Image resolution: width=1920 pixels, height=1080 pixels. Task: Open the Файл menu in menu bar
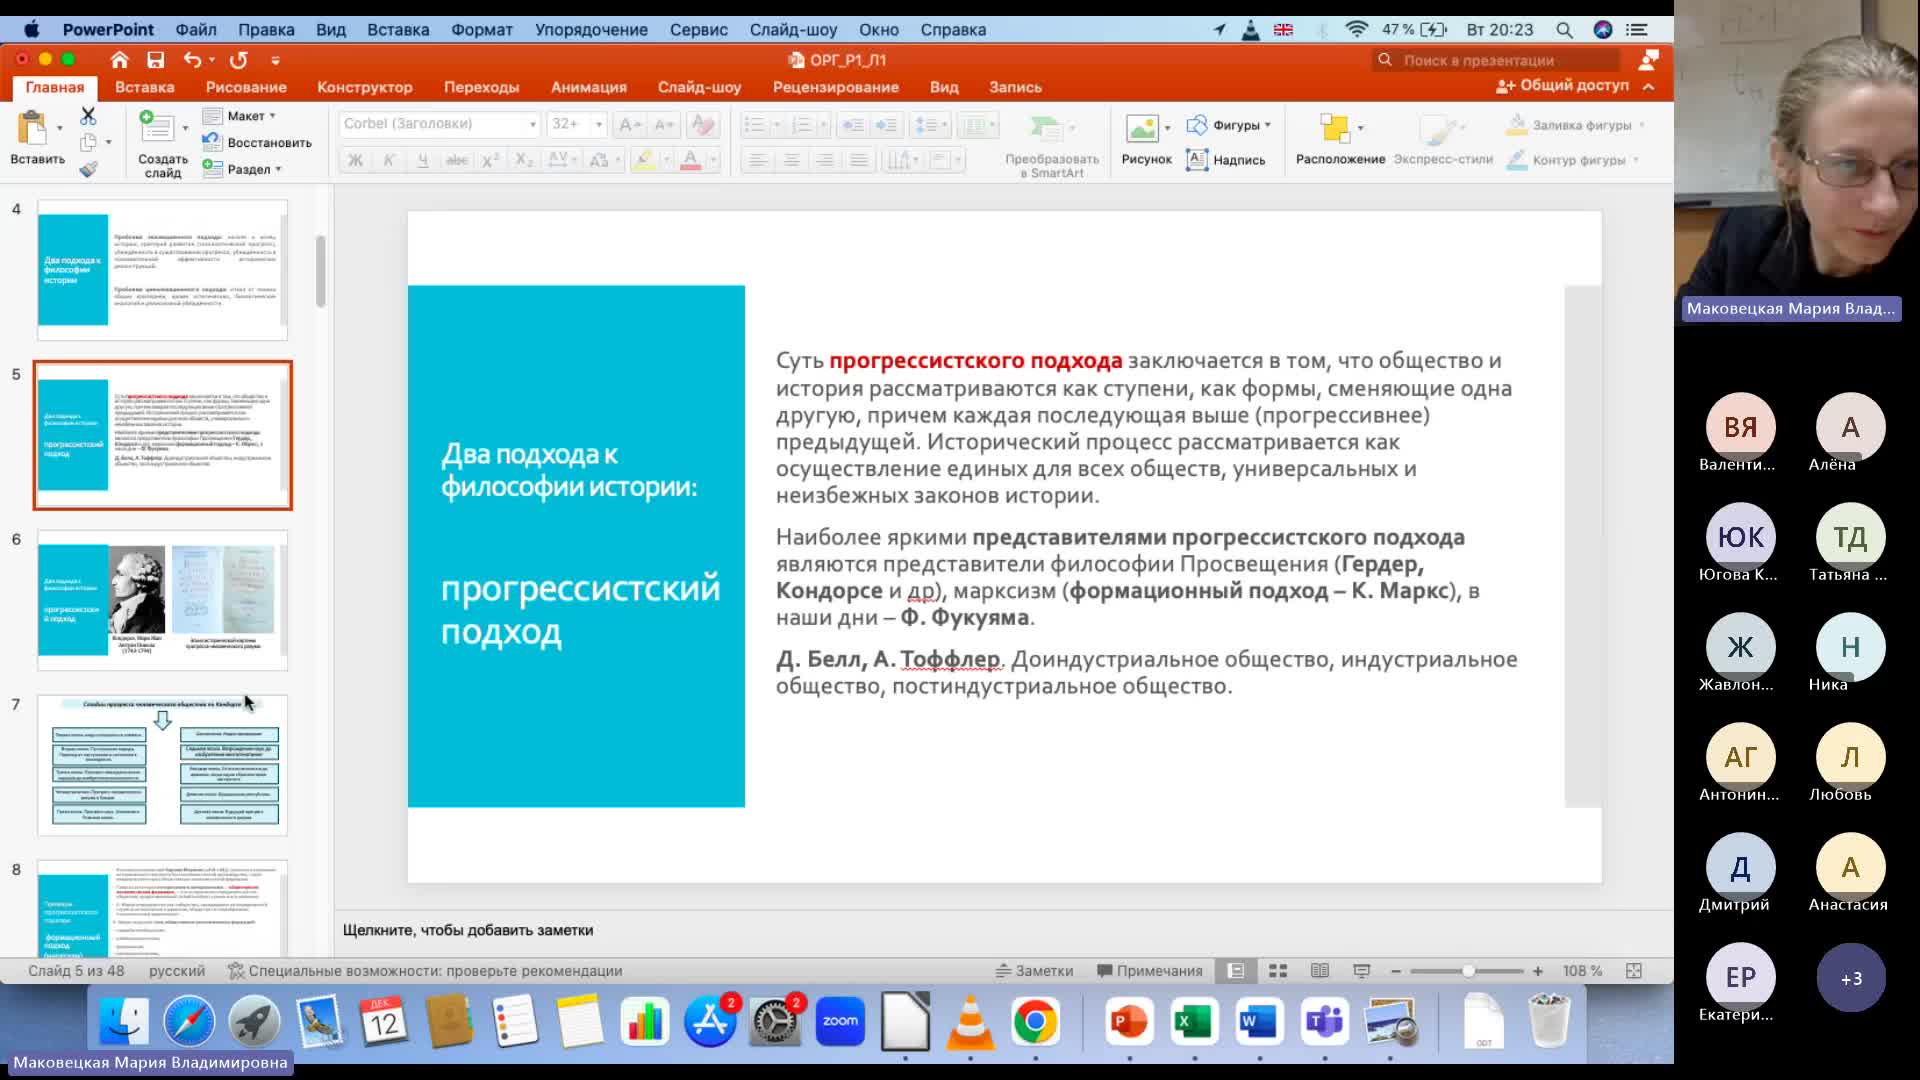[196, 30]
